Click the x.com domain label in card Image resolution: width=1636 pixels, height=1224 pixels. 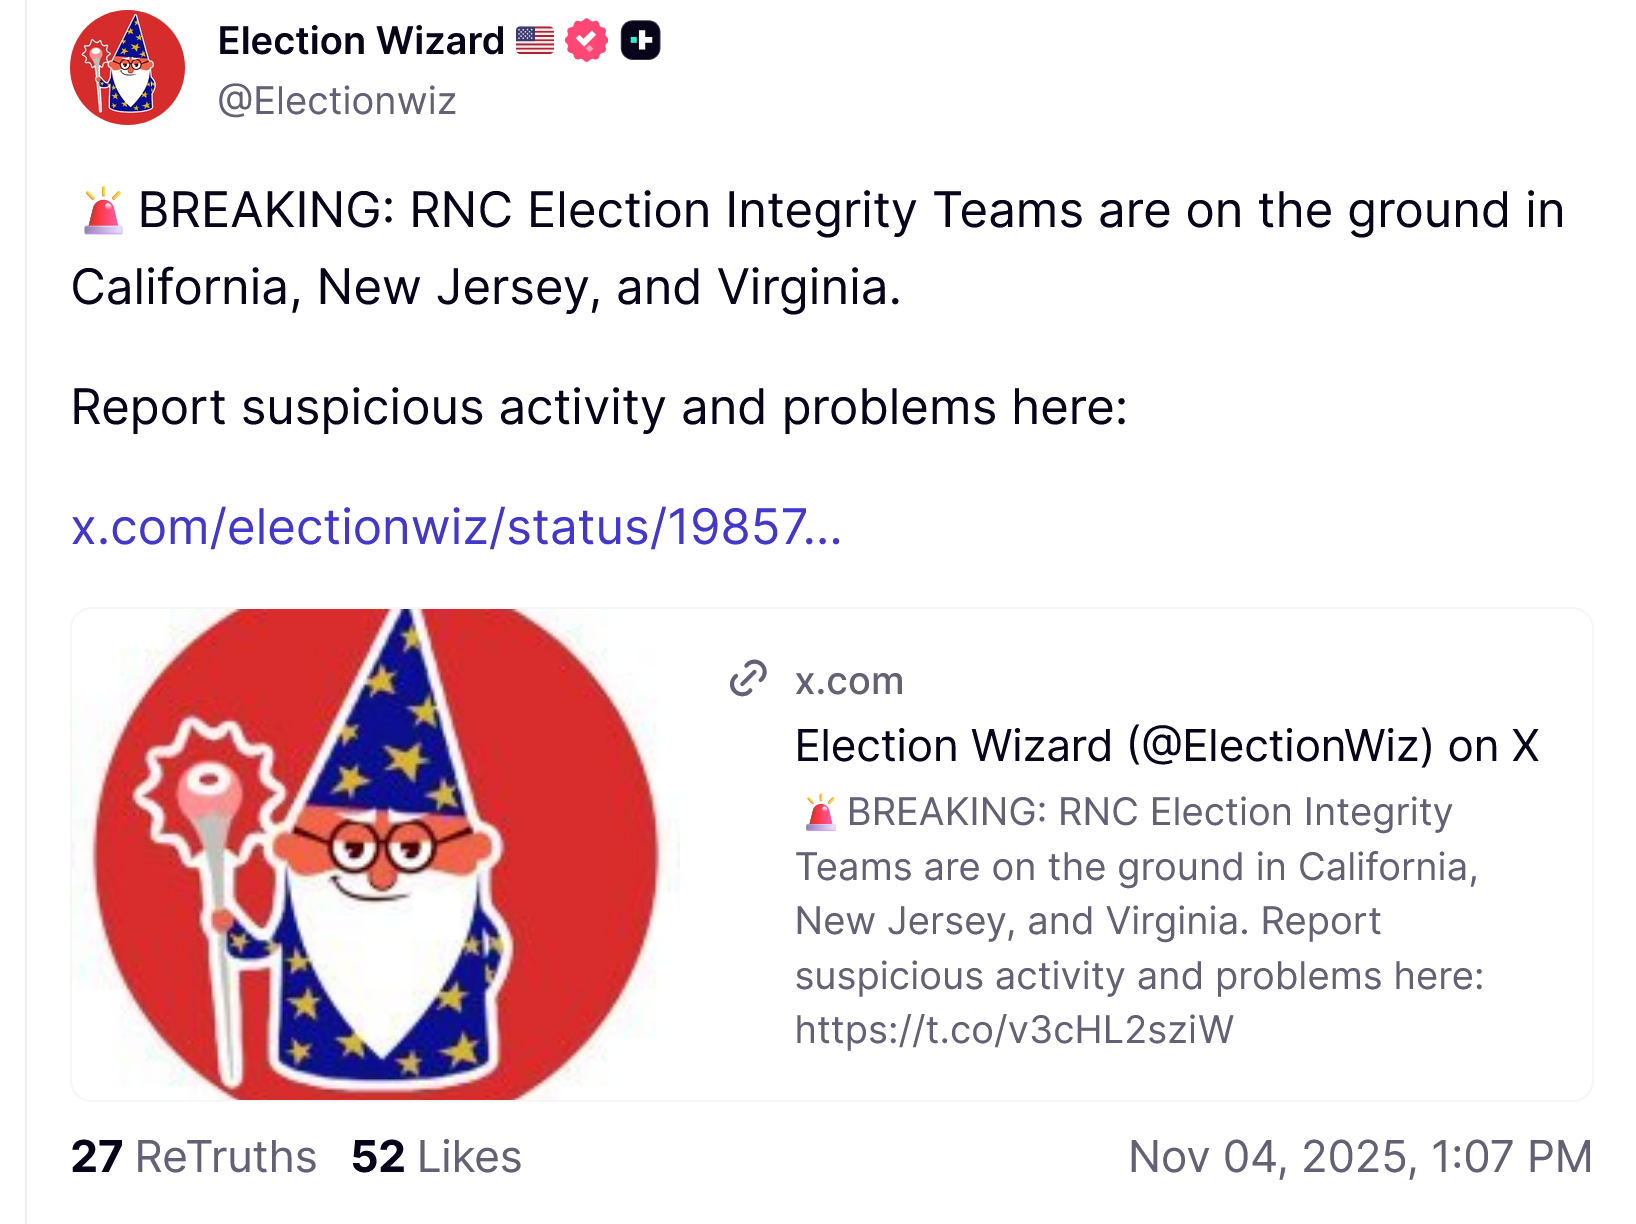(x=849, y=681)
